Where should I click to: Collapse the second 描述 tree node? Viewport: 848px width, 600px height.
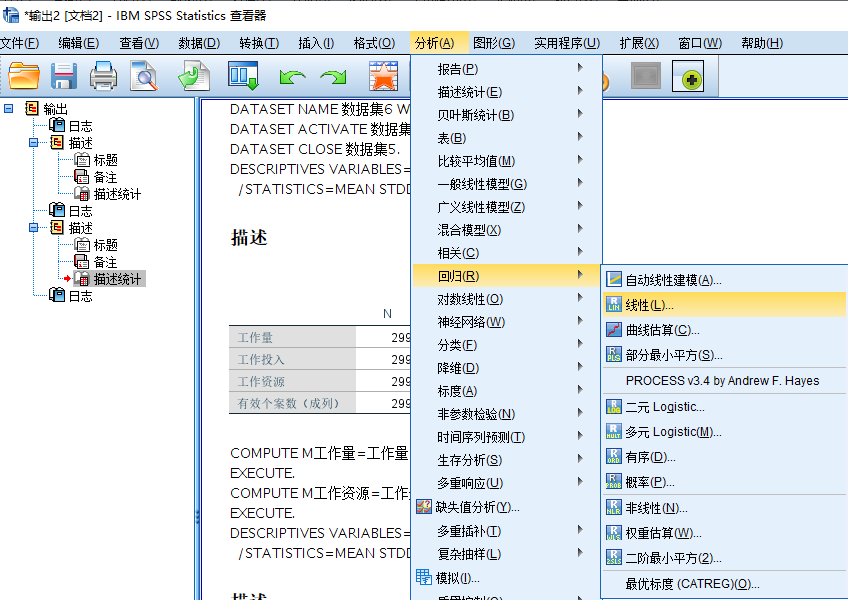(x=34, y=228)
